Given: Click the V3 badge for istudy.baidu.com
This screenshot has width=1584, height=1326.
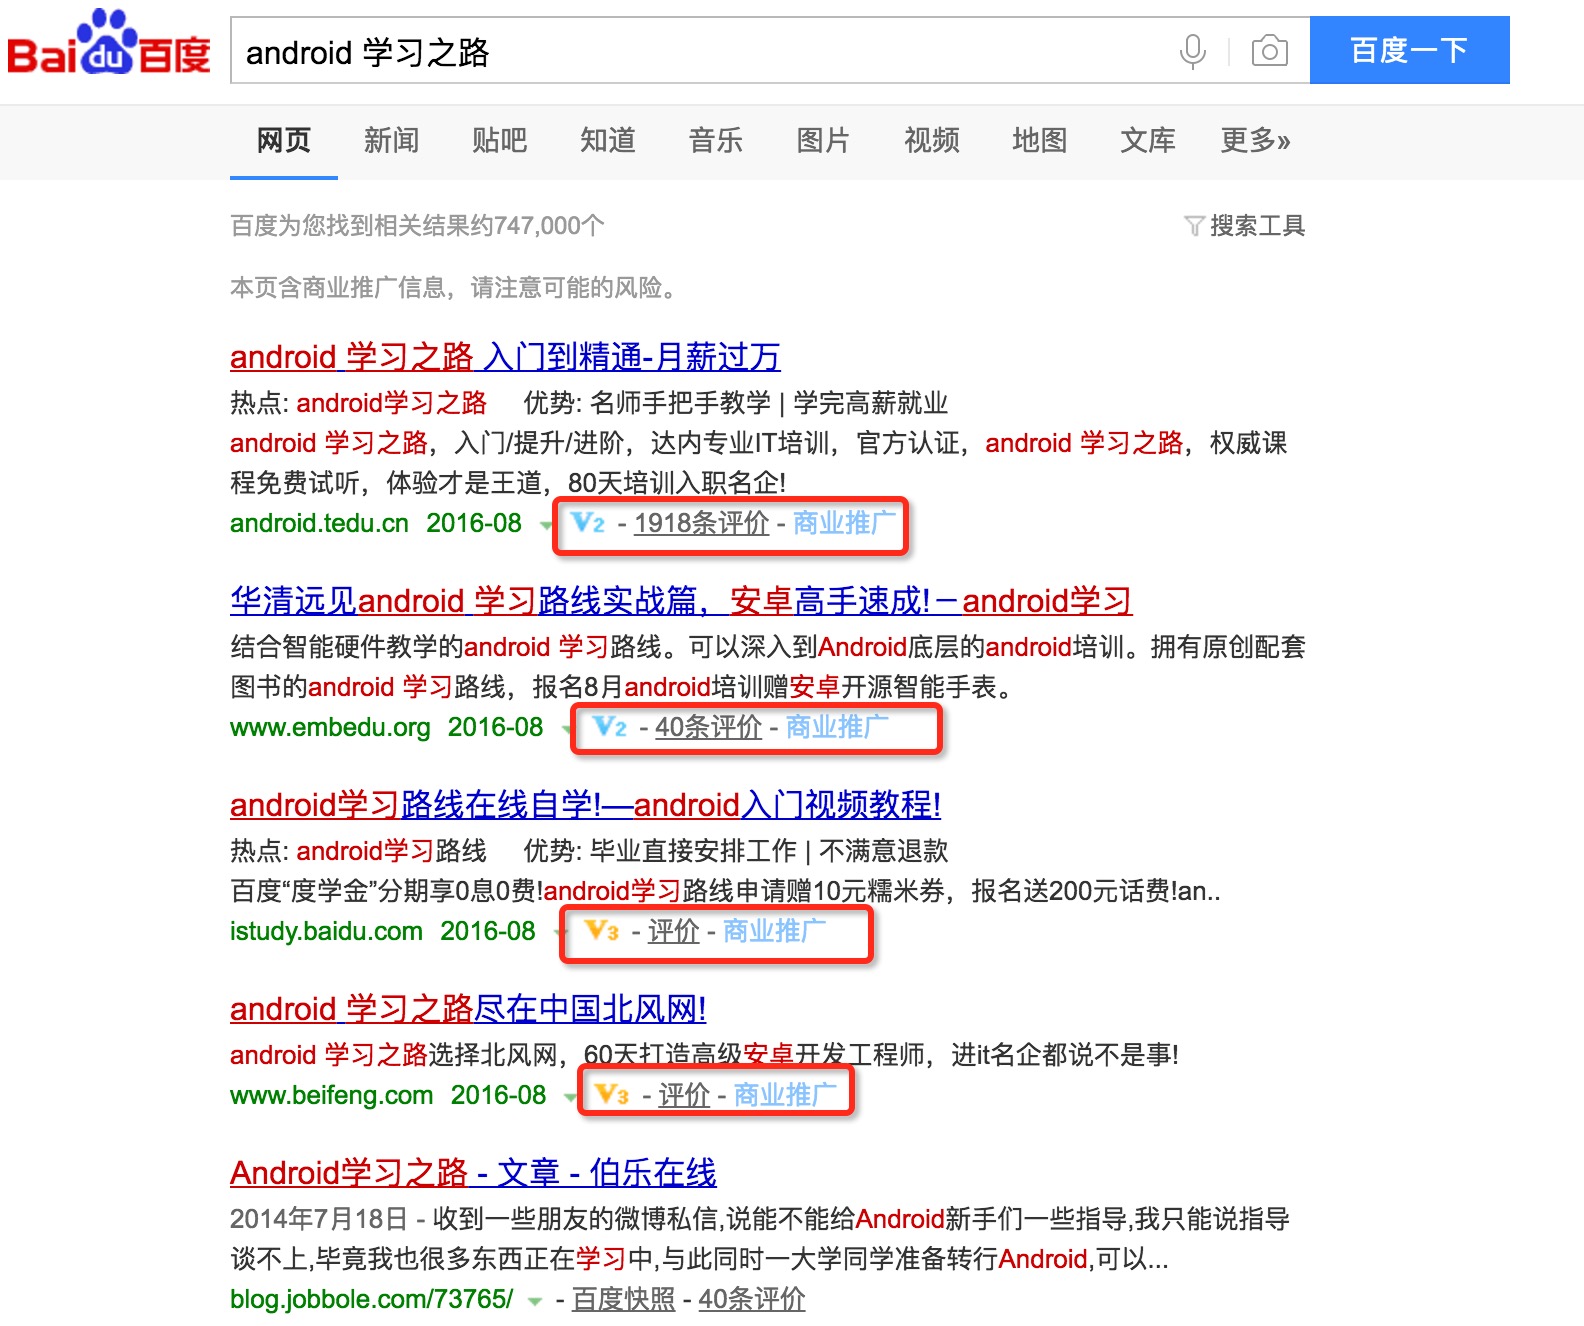Looking at the screenshot, I should tap(602, 931).
